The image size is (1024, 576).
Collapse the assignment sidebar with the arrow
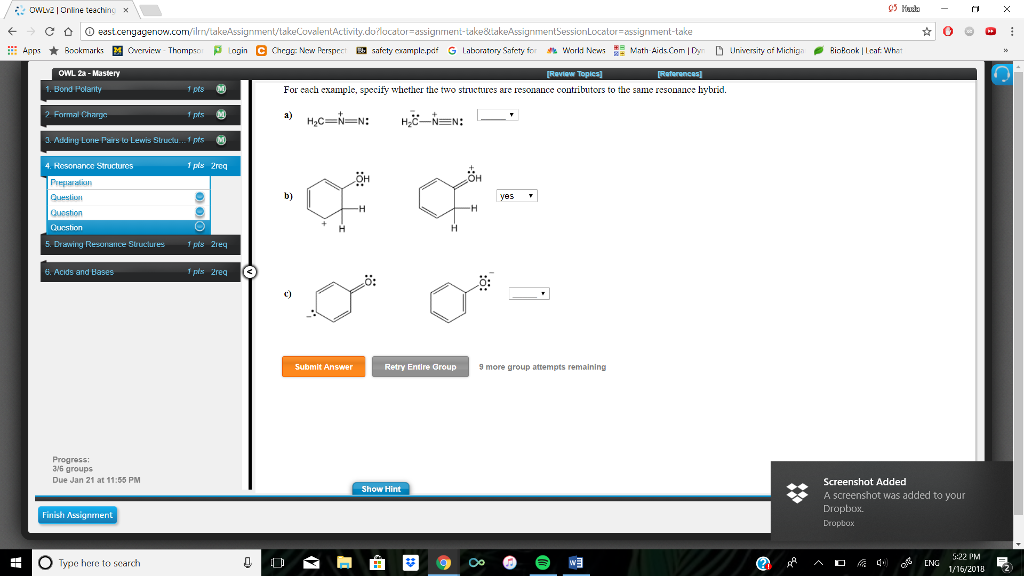248,272
